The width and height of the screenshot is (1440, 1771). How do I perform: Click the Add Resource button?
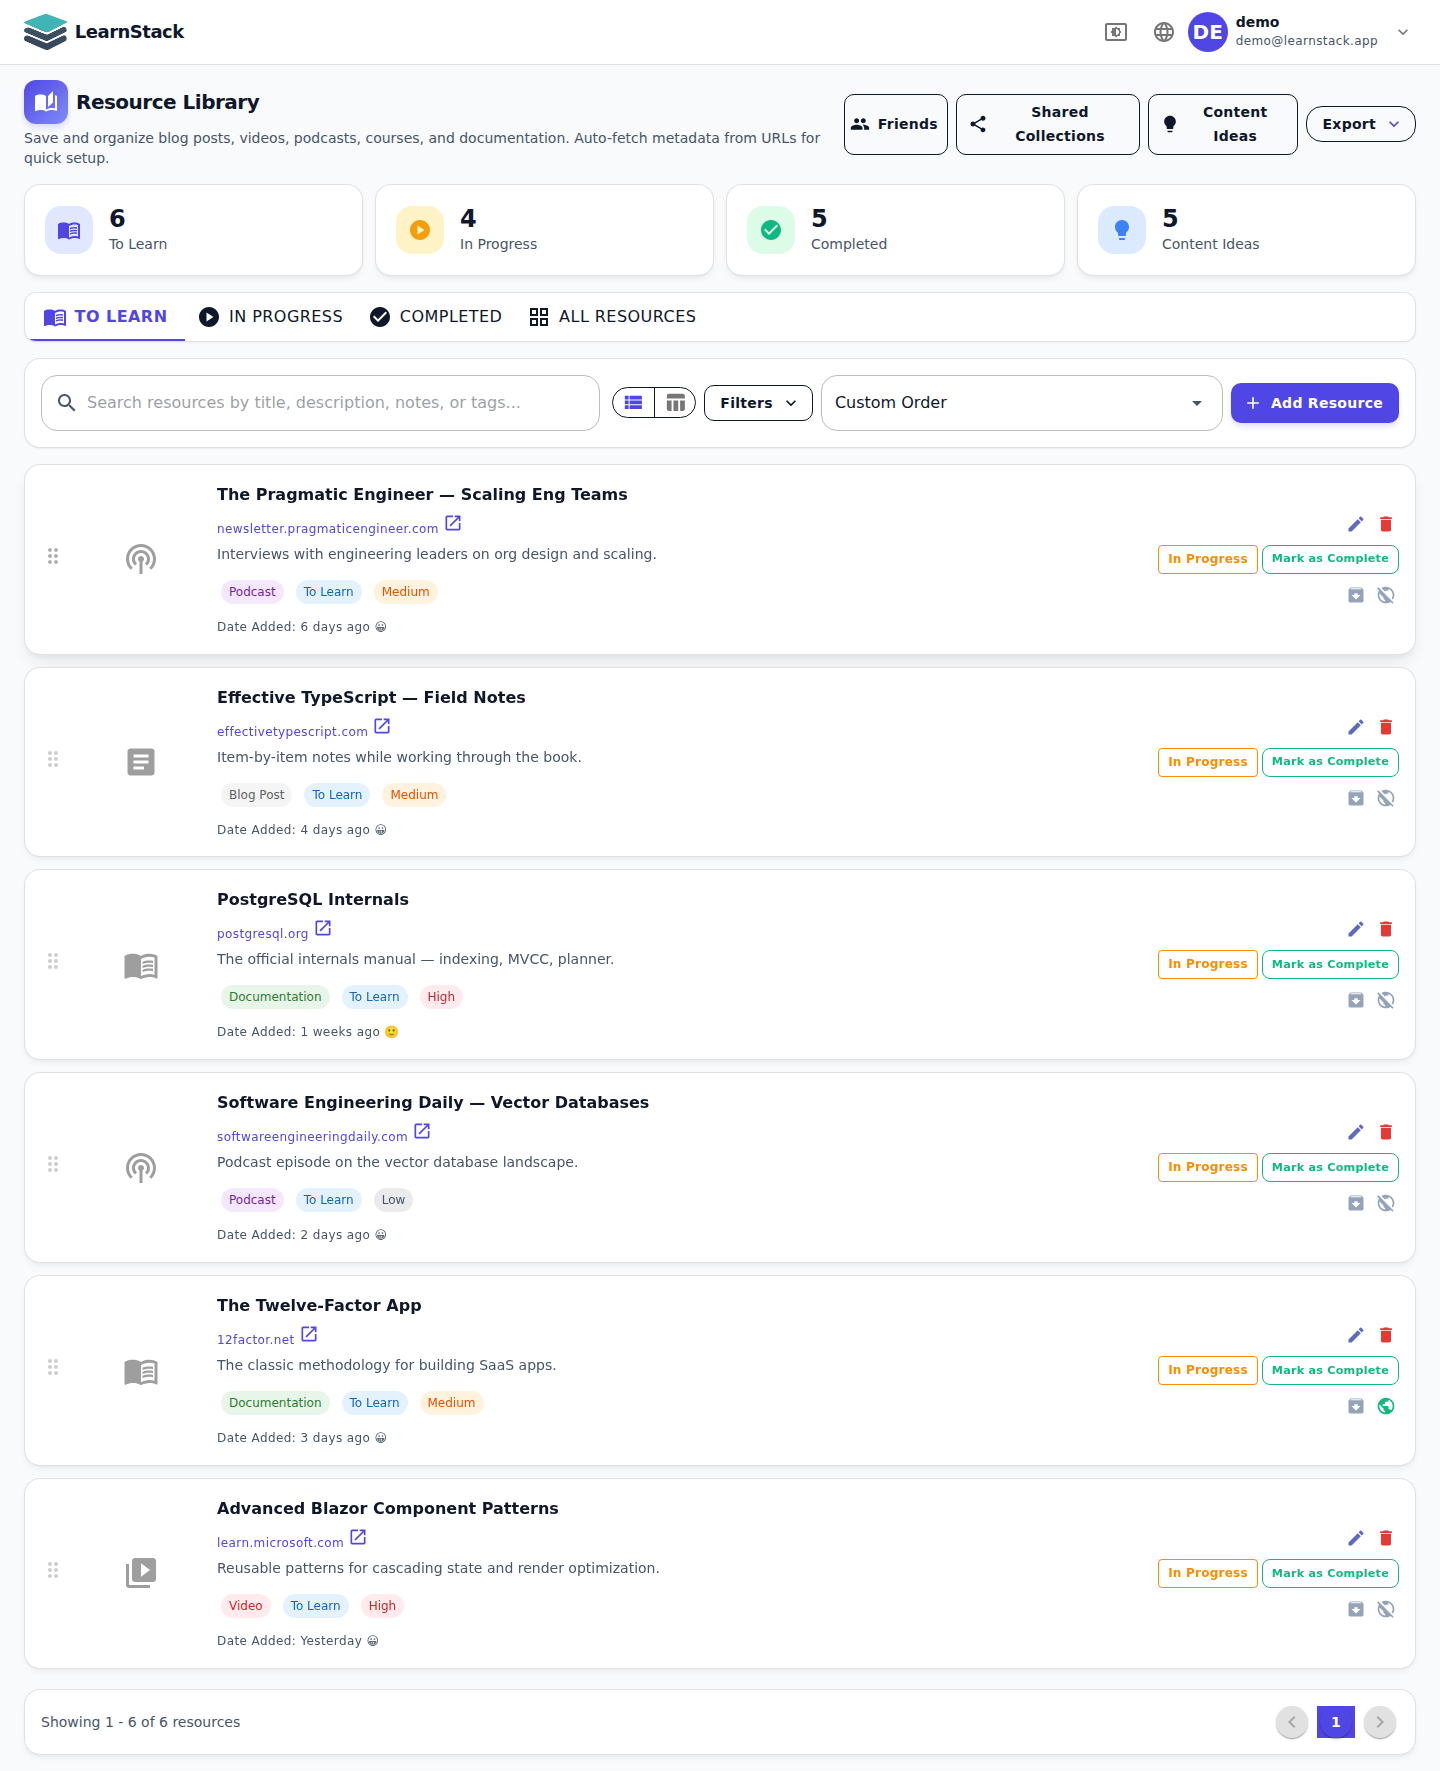point(1315,403)
